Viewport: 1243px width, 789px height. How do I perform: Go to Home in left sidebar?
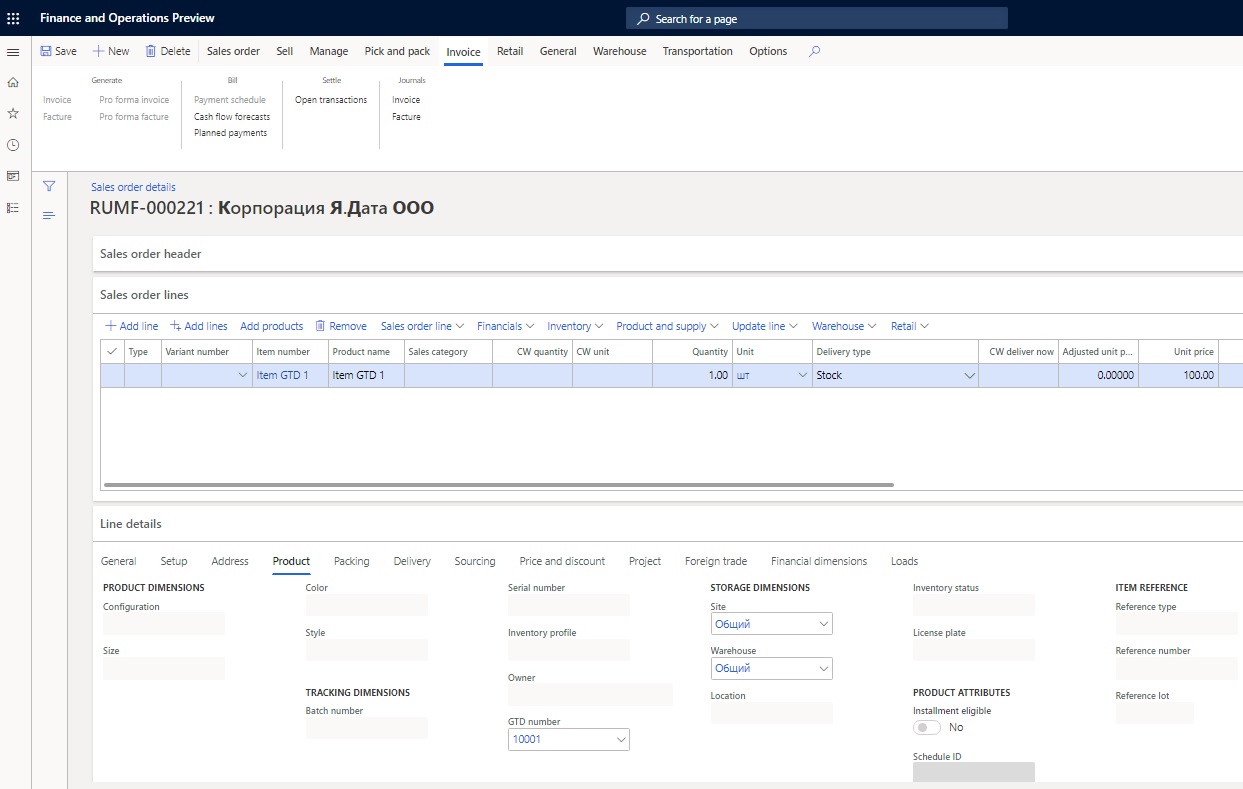point(13,82)
